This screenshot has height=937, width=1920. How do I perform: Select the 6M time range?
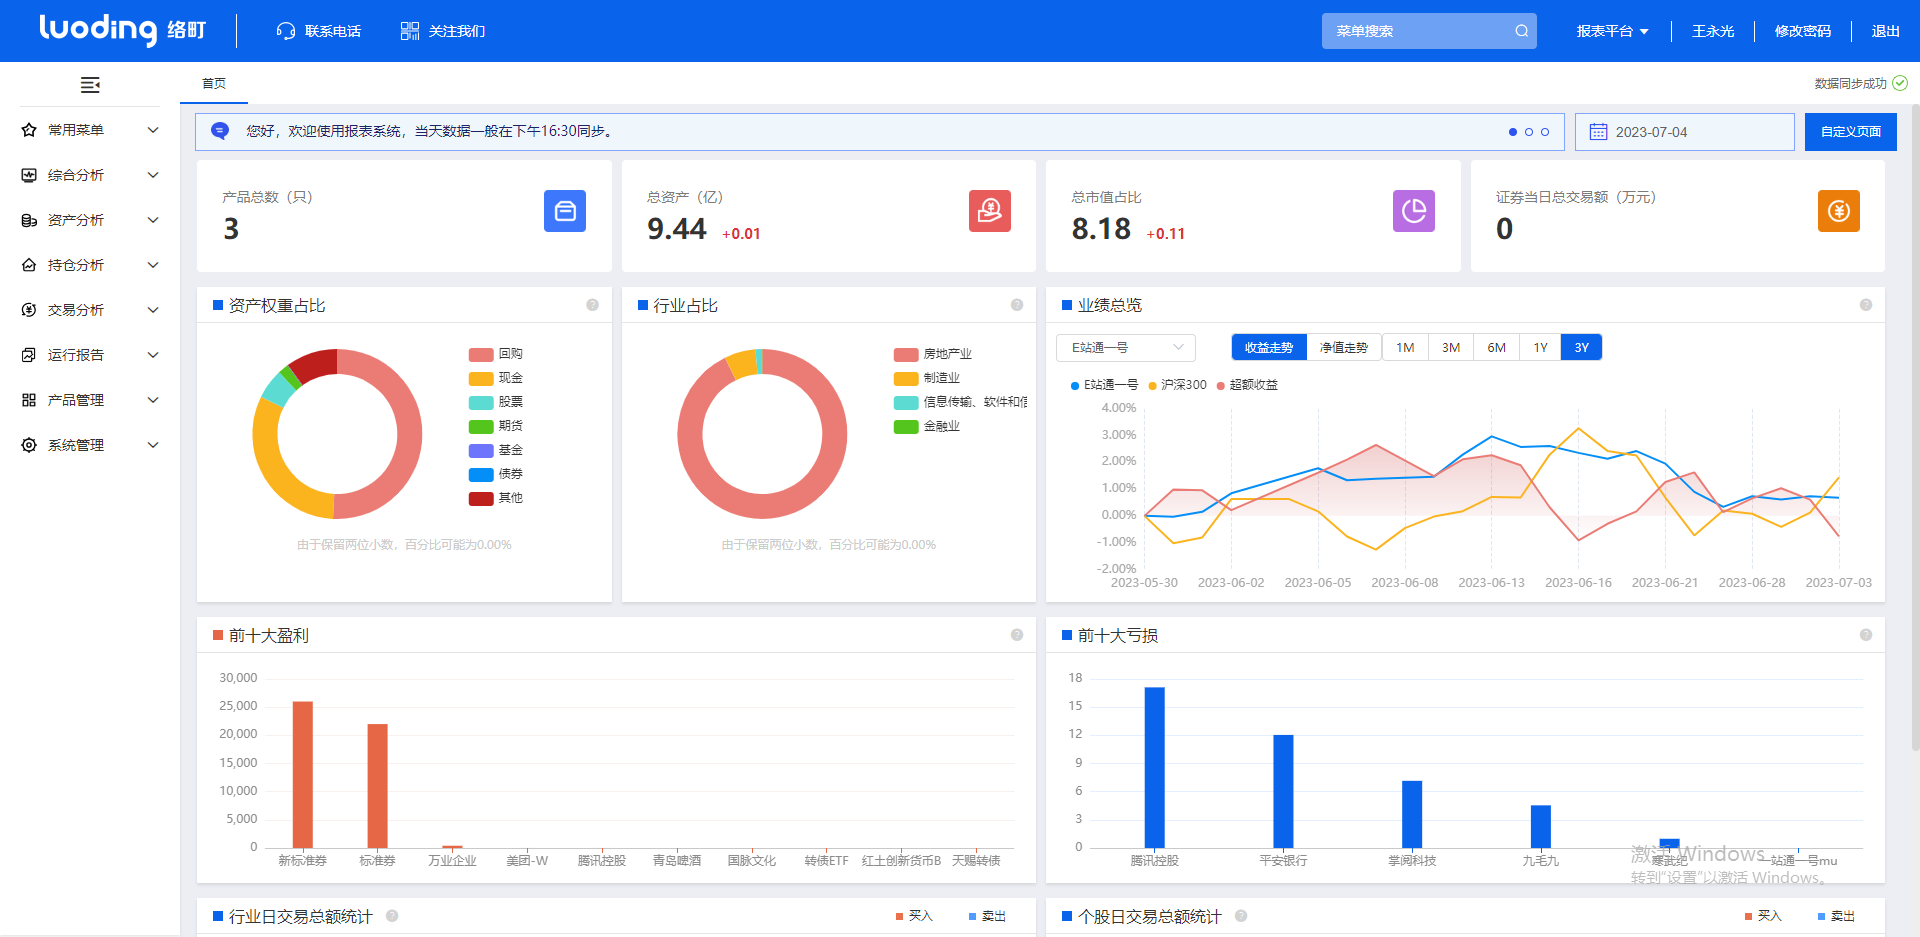click(x=1496, y=347)
